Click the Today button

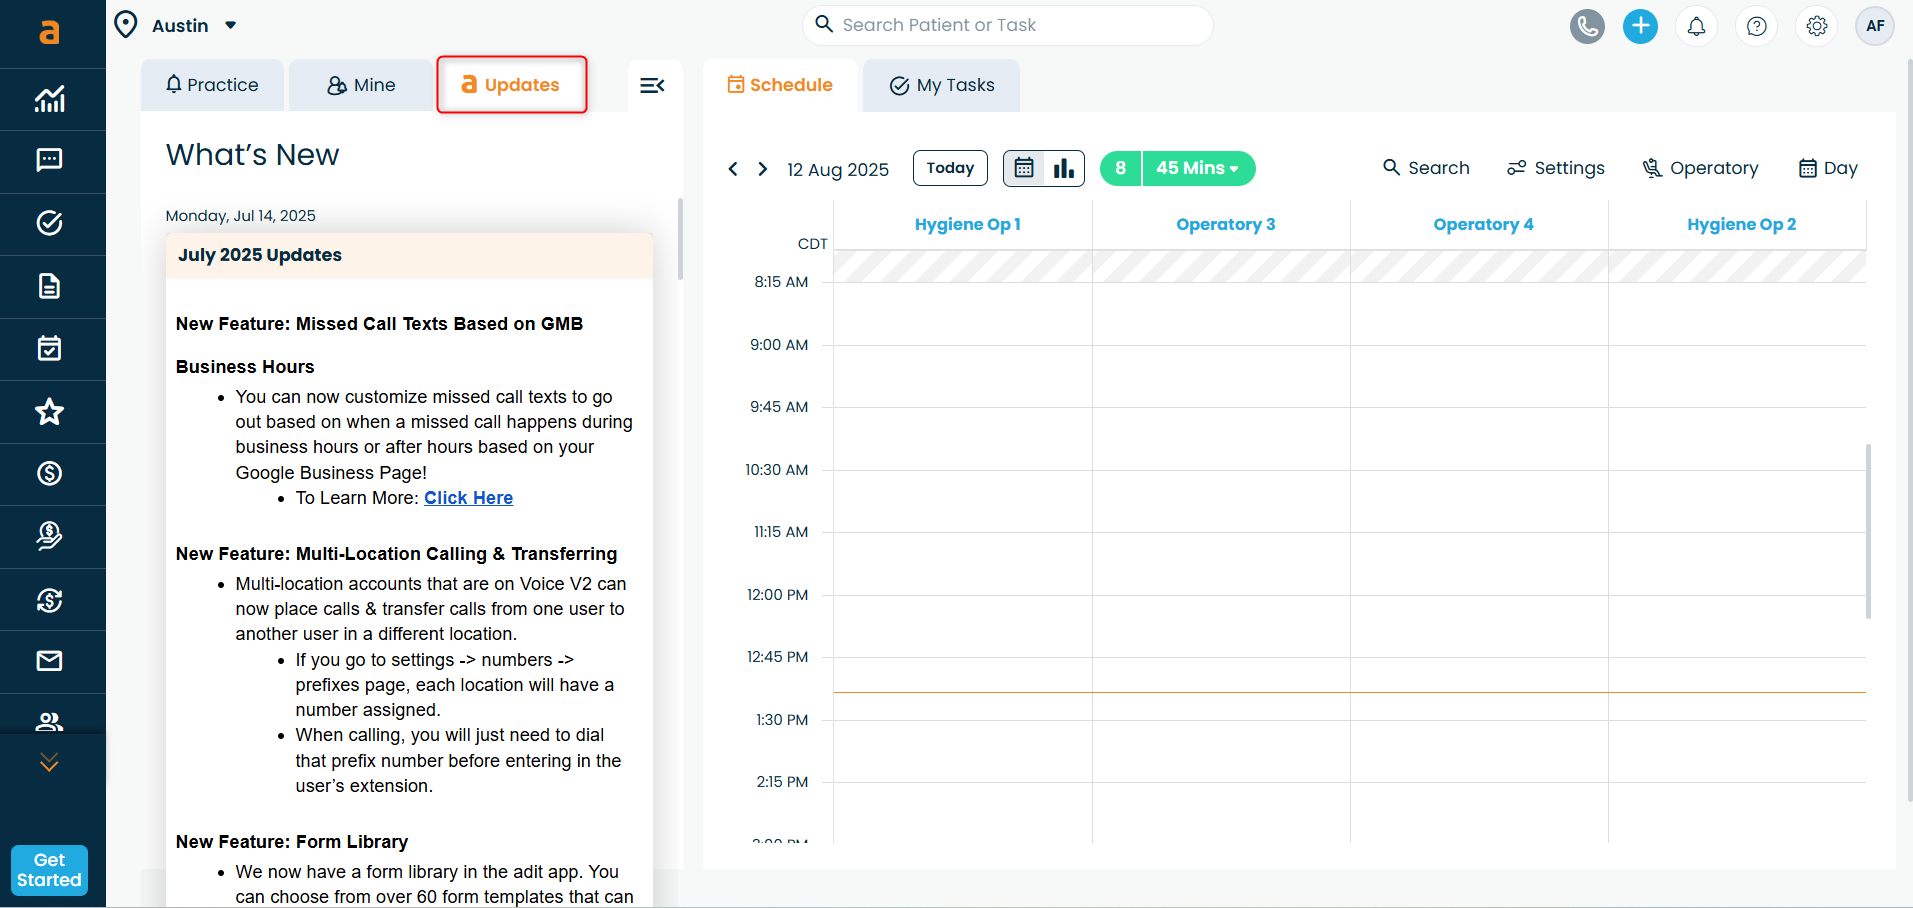[x=949, y=168]
